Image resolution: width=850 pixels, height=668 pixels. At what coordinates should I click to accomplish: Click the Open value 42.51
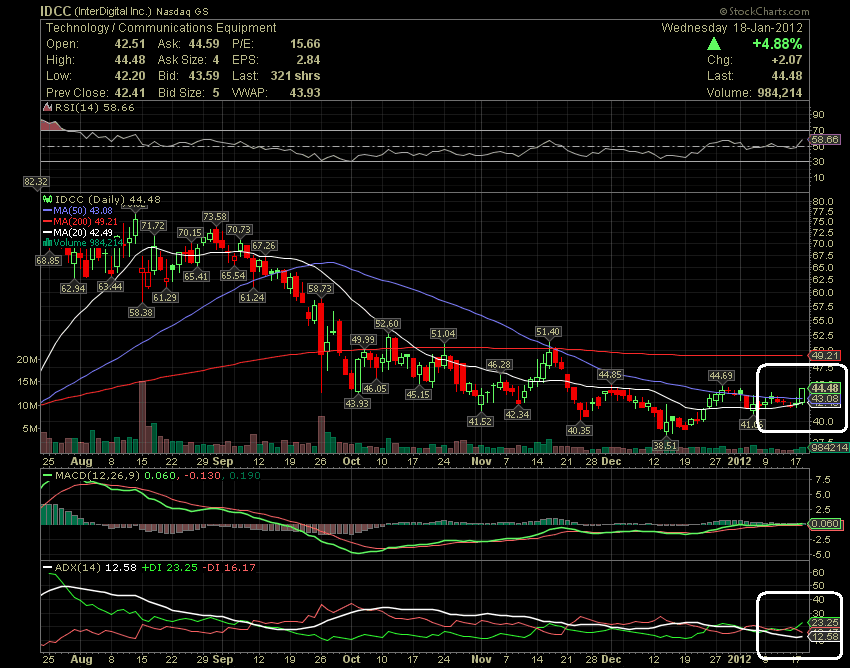point(130,44)
